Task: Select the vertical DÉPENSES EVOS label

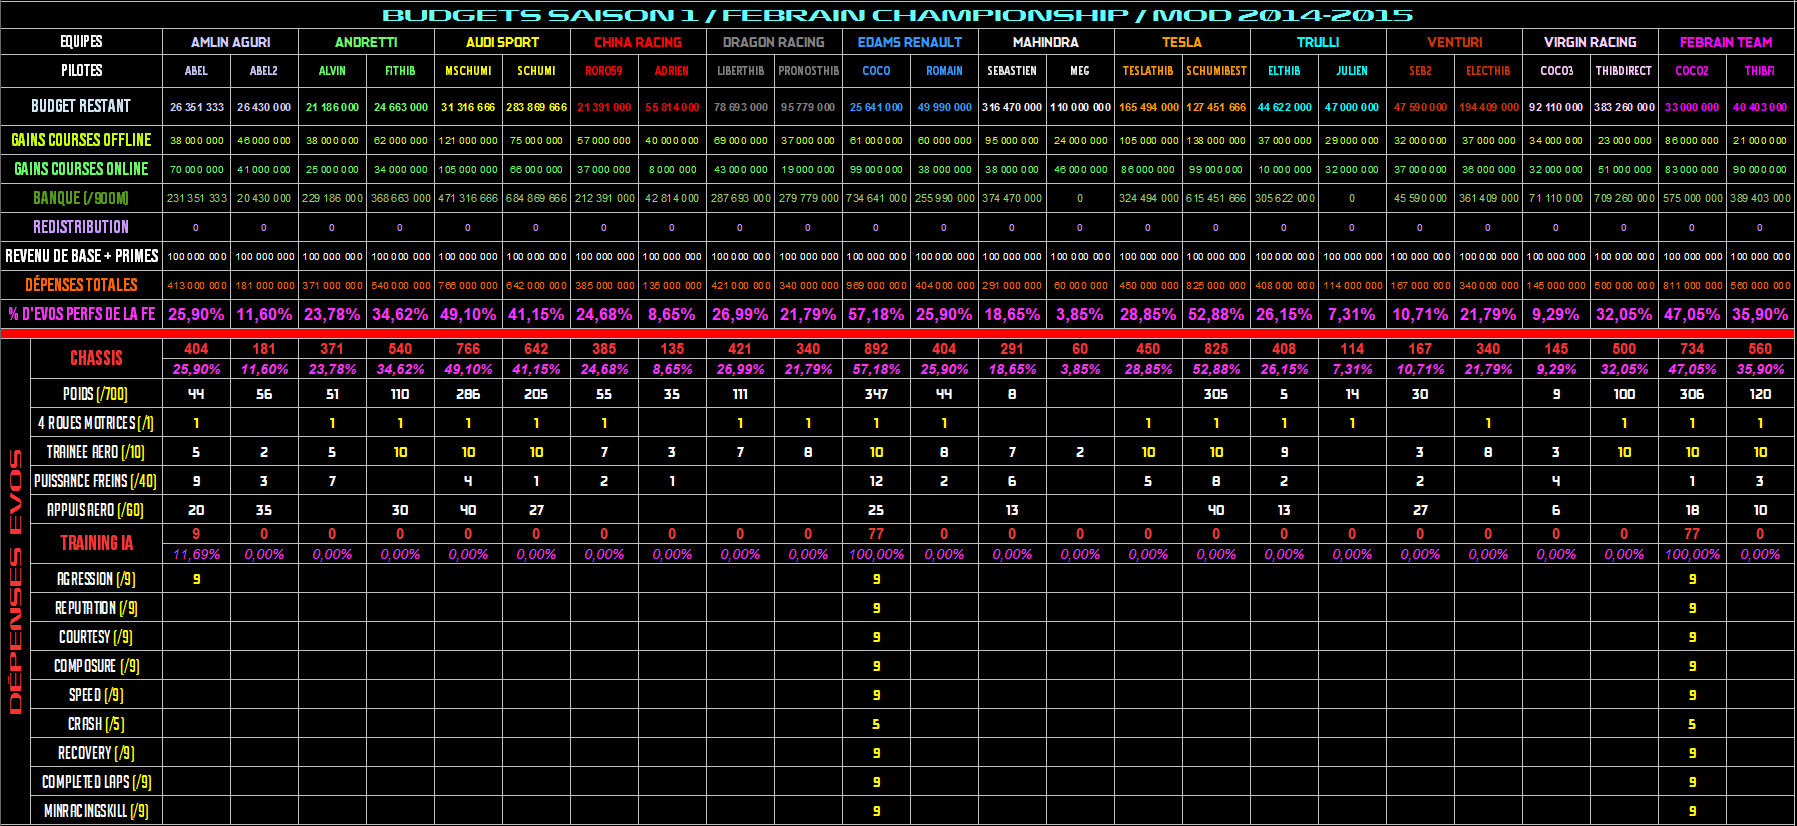Action: point(15,582)
